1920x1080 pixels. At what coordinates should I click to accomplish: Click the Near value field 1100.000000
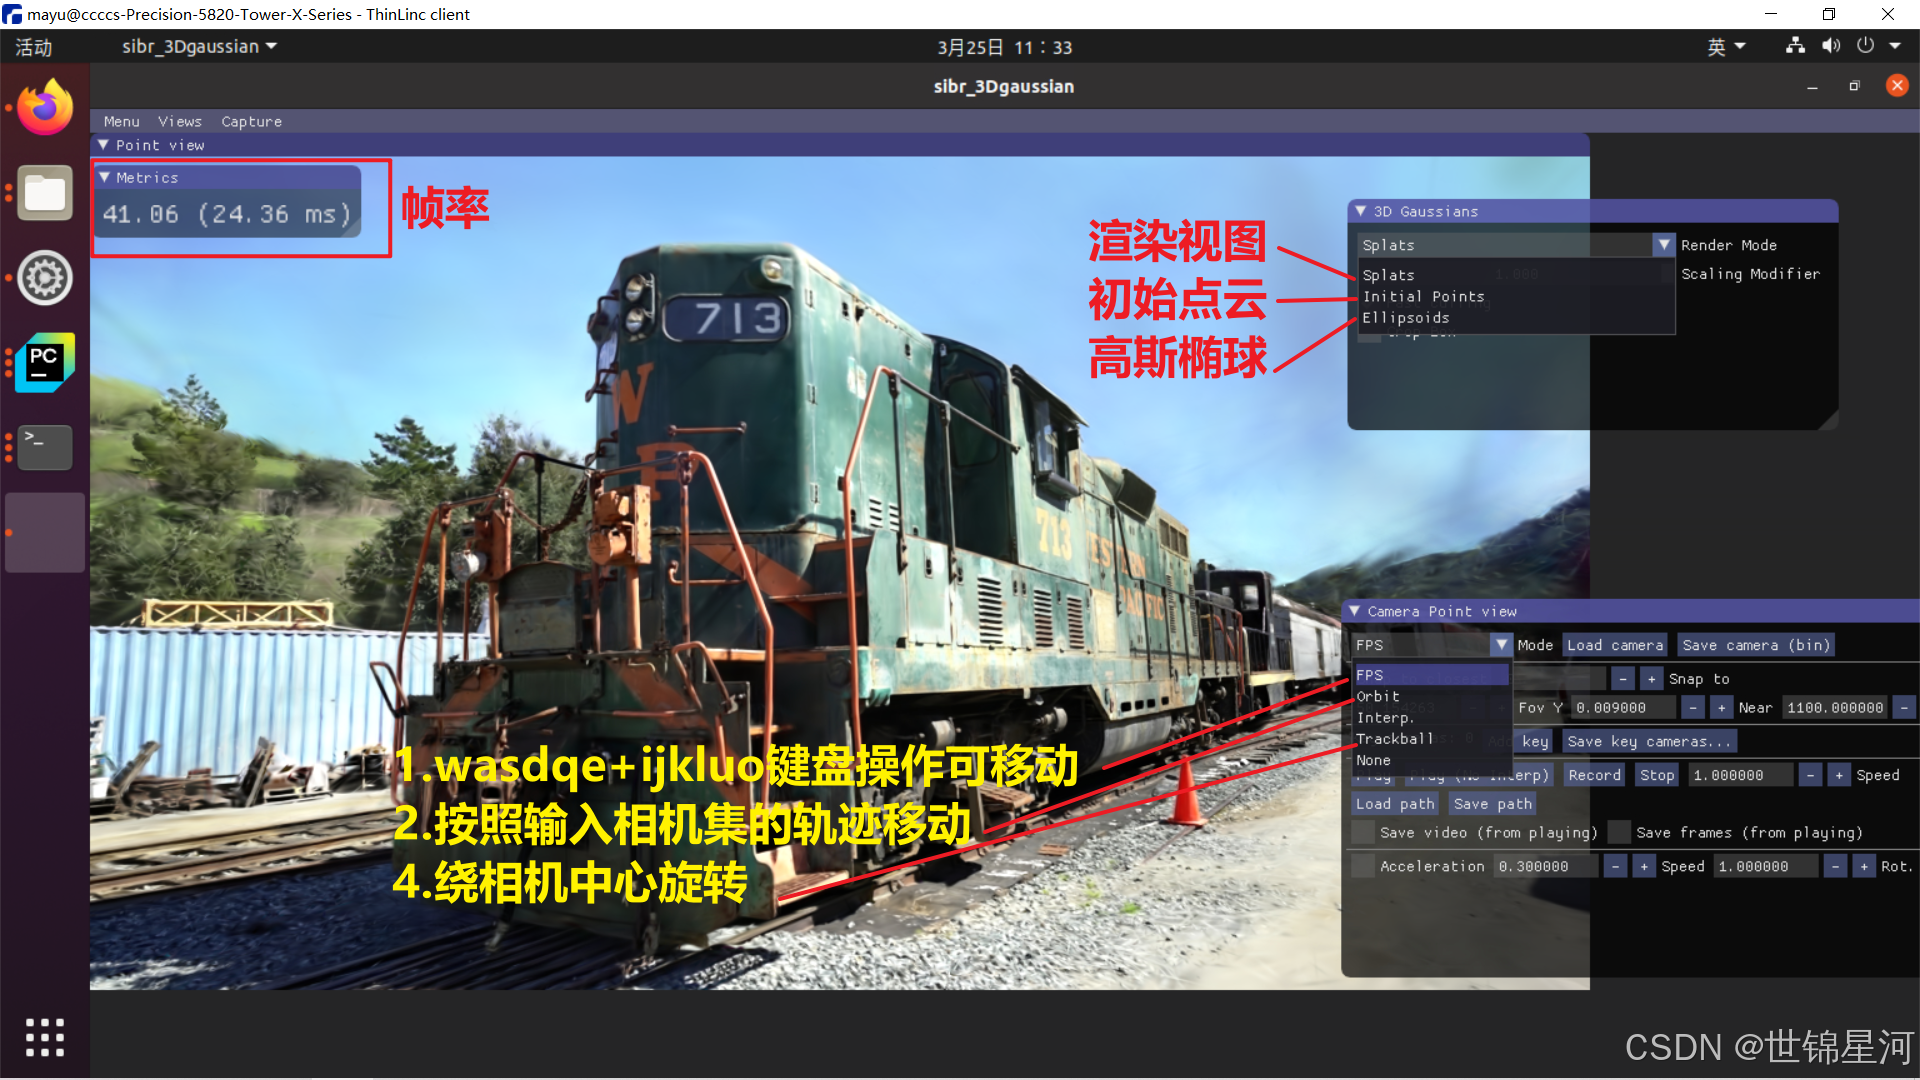point(1835,708)
